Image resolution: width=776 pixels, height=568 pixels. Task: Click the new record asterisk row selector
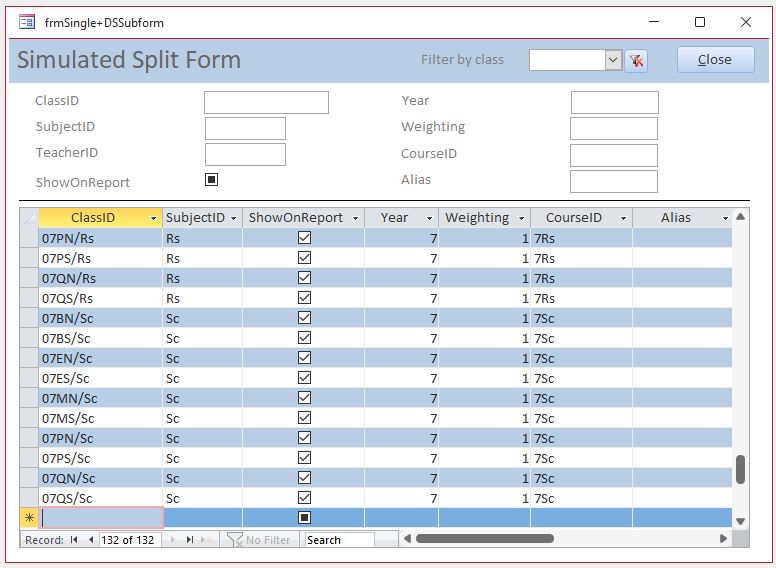[x=29, y=518]
